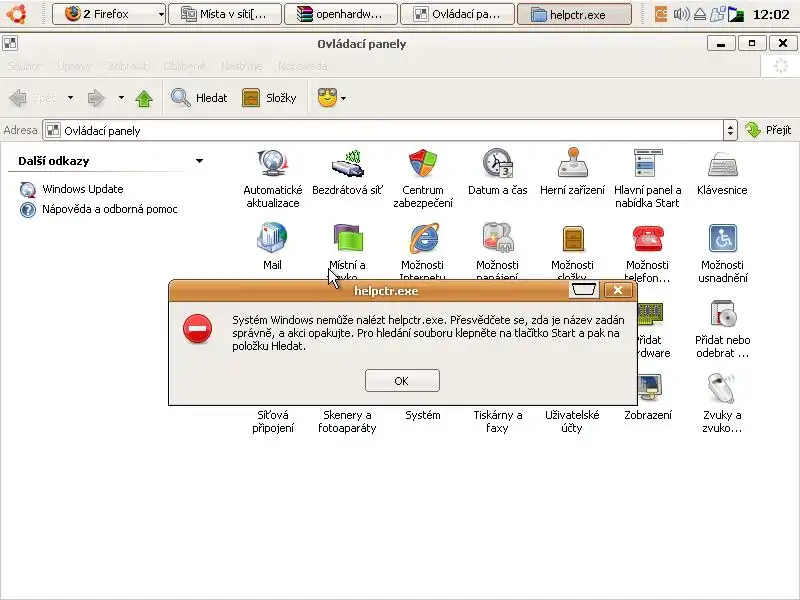Open the Bezdrátová síť icon
This screenshot has width=800, height=600.
click(x=347, y=171)
